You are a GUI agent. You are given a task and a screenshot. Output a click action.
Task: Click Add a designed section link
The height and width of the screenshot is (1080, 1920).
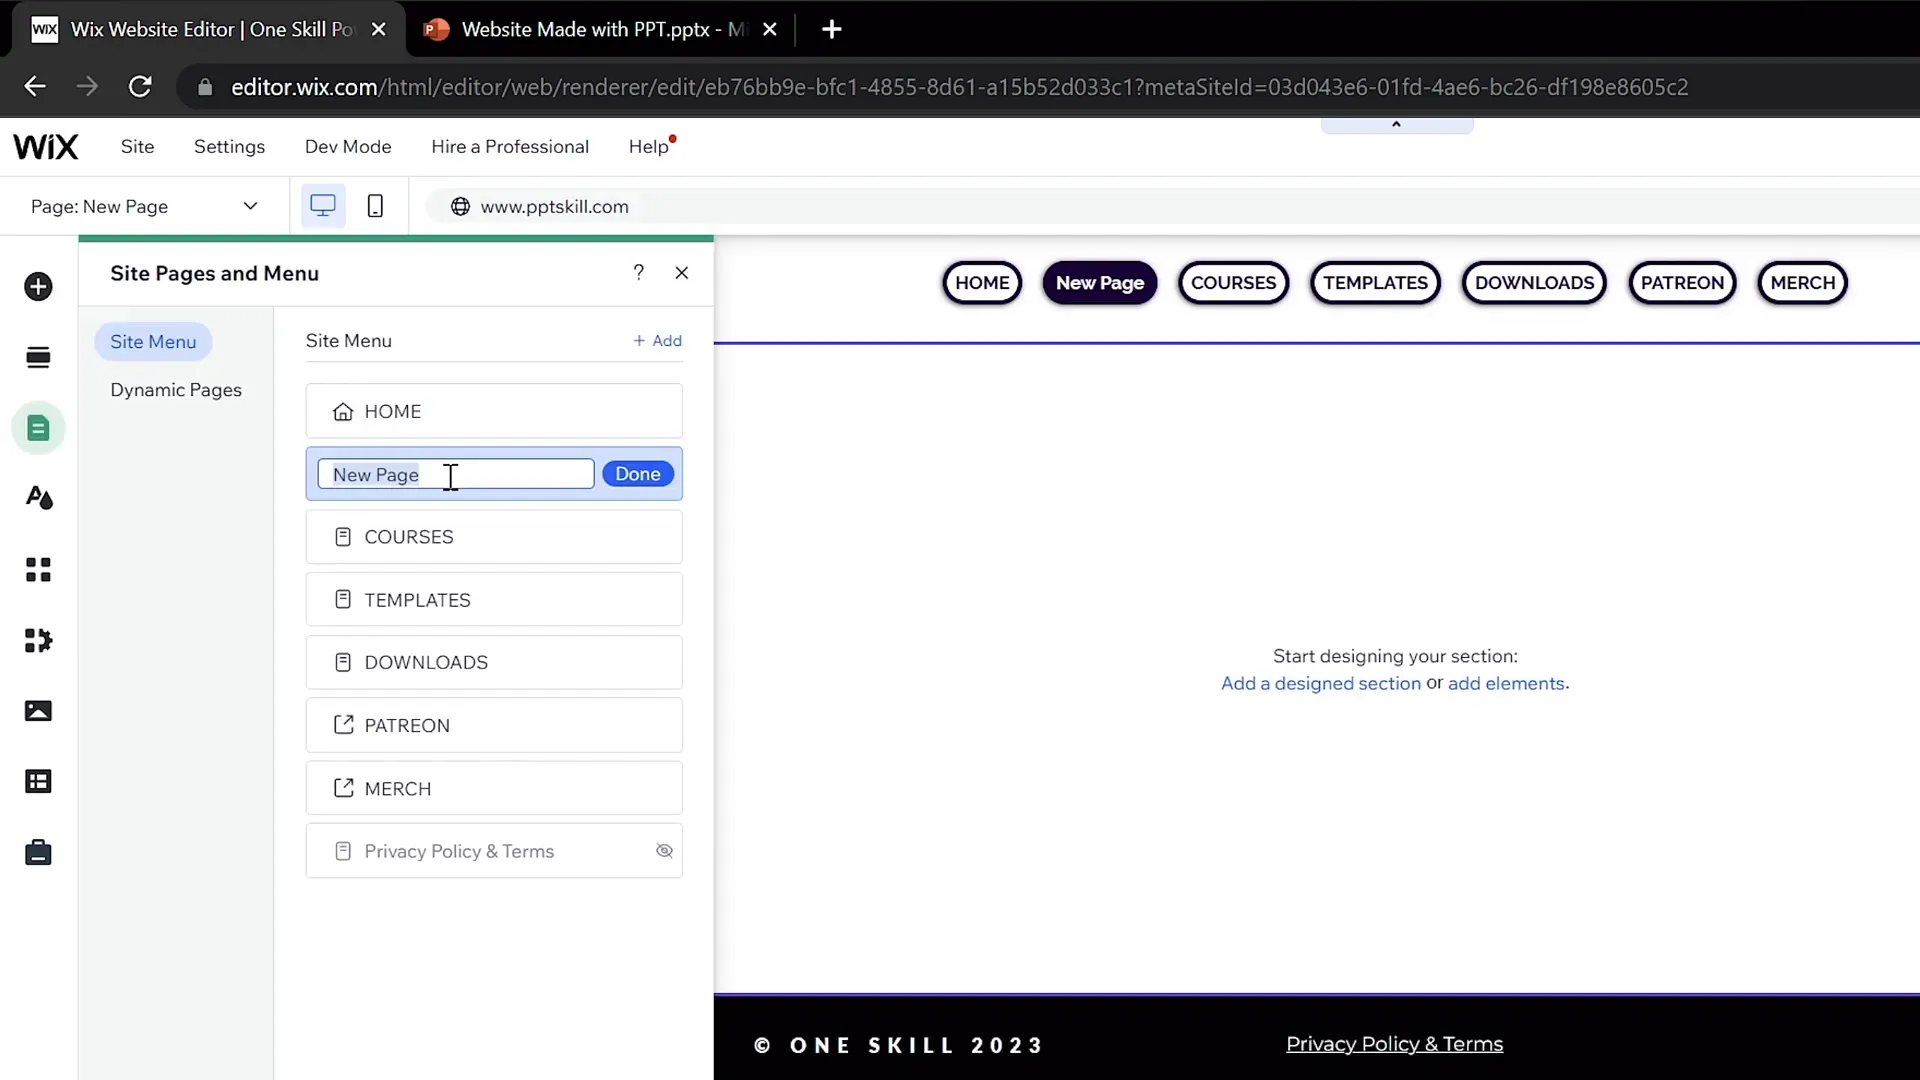click(x=1320, y=684)
